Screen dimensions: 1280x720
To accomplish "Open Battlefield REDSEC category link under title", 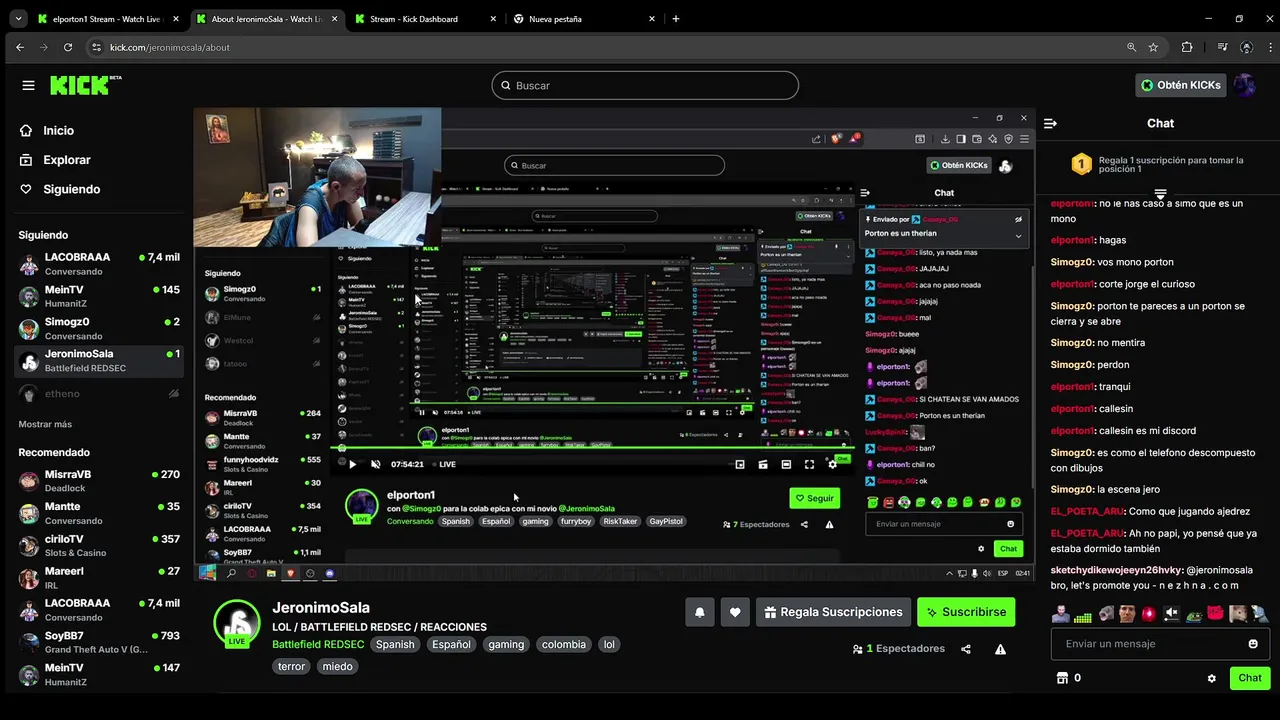I will (318, 644).
